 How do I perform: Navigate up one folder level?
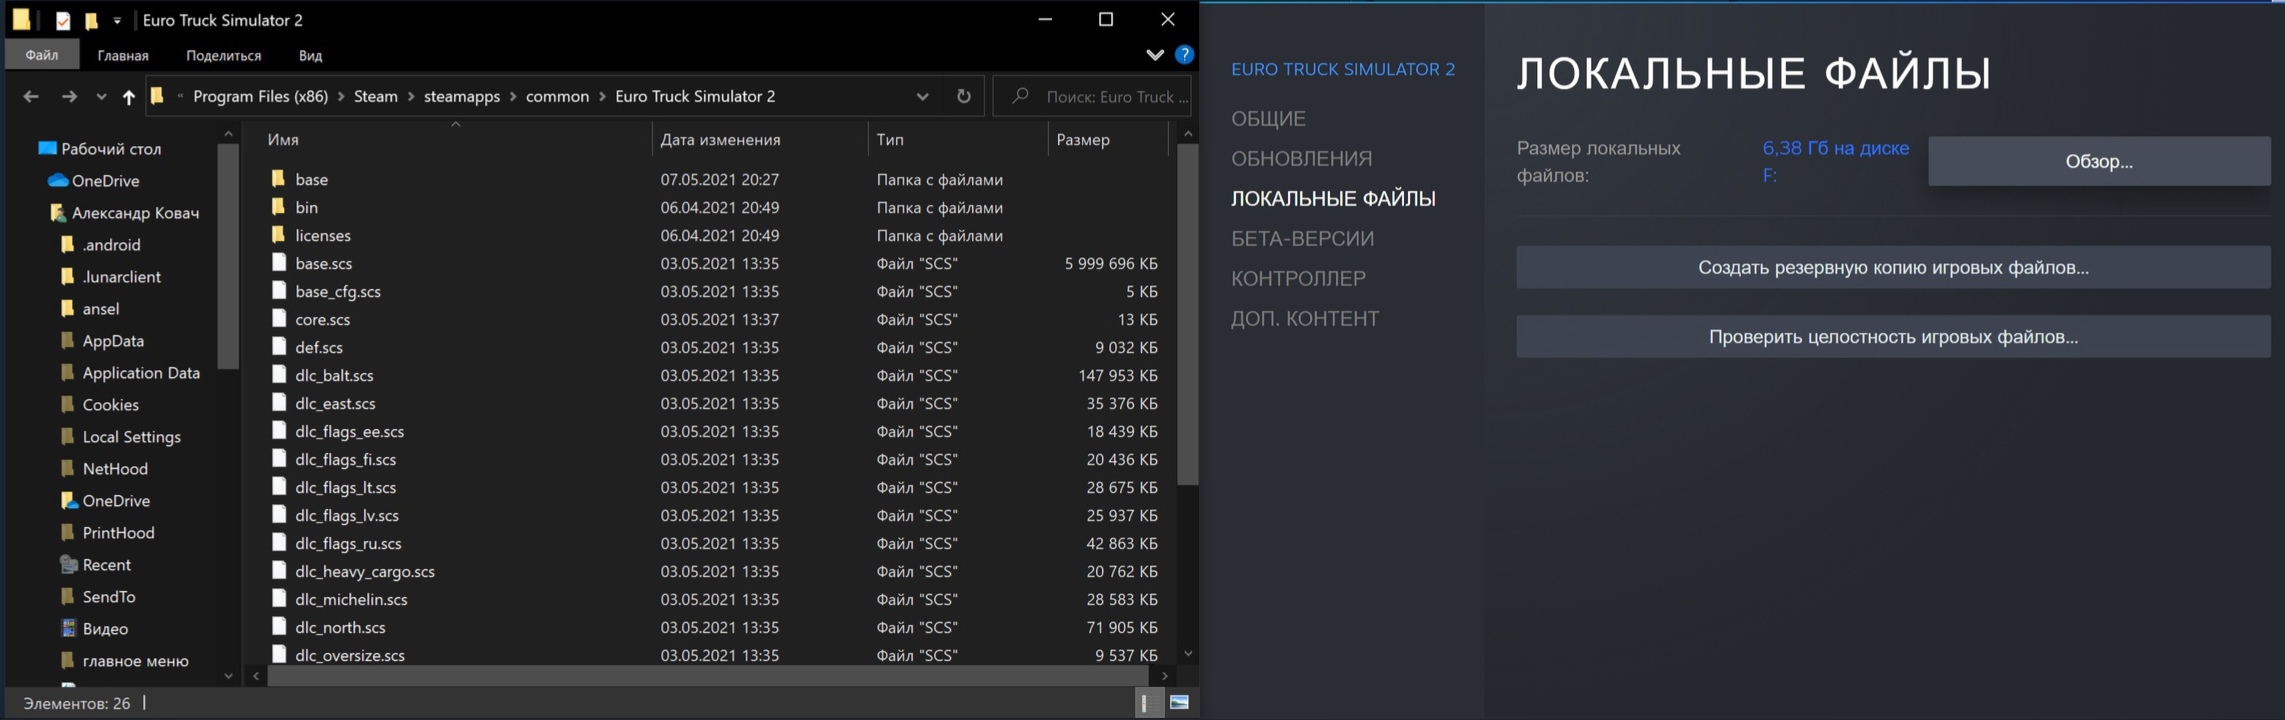[128, 96]
